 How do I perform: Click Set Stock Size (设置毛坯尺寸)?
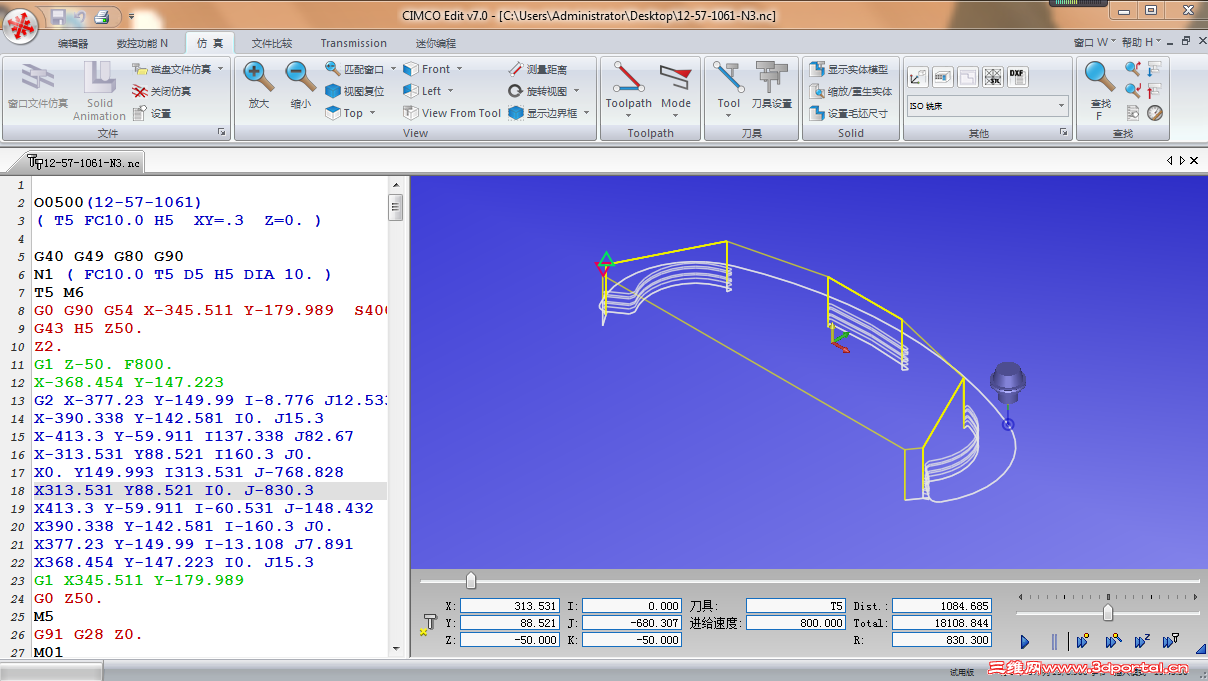(x=848, y=113)
